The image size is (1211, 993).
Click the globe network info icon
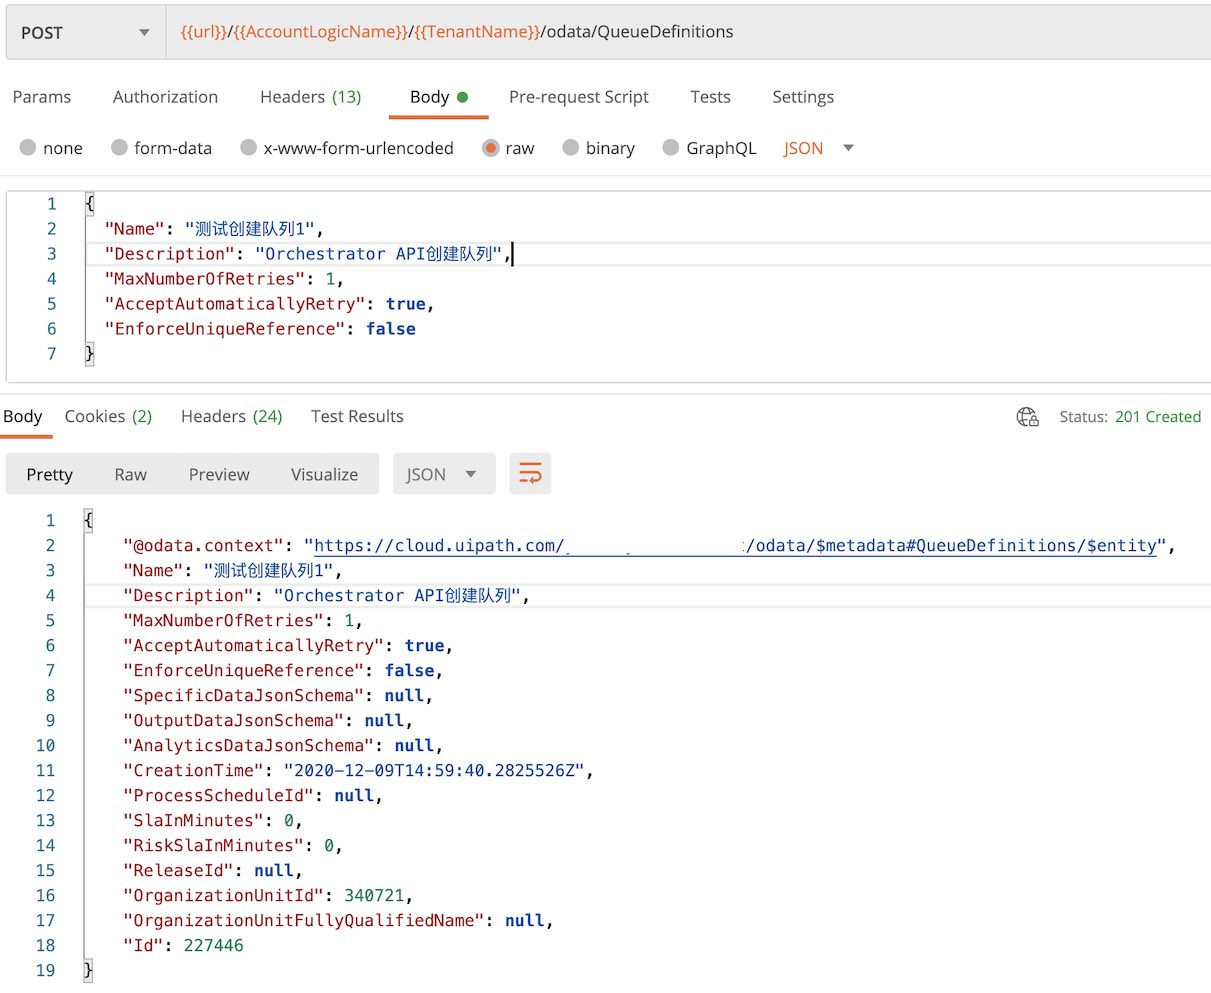[1027, 417]
